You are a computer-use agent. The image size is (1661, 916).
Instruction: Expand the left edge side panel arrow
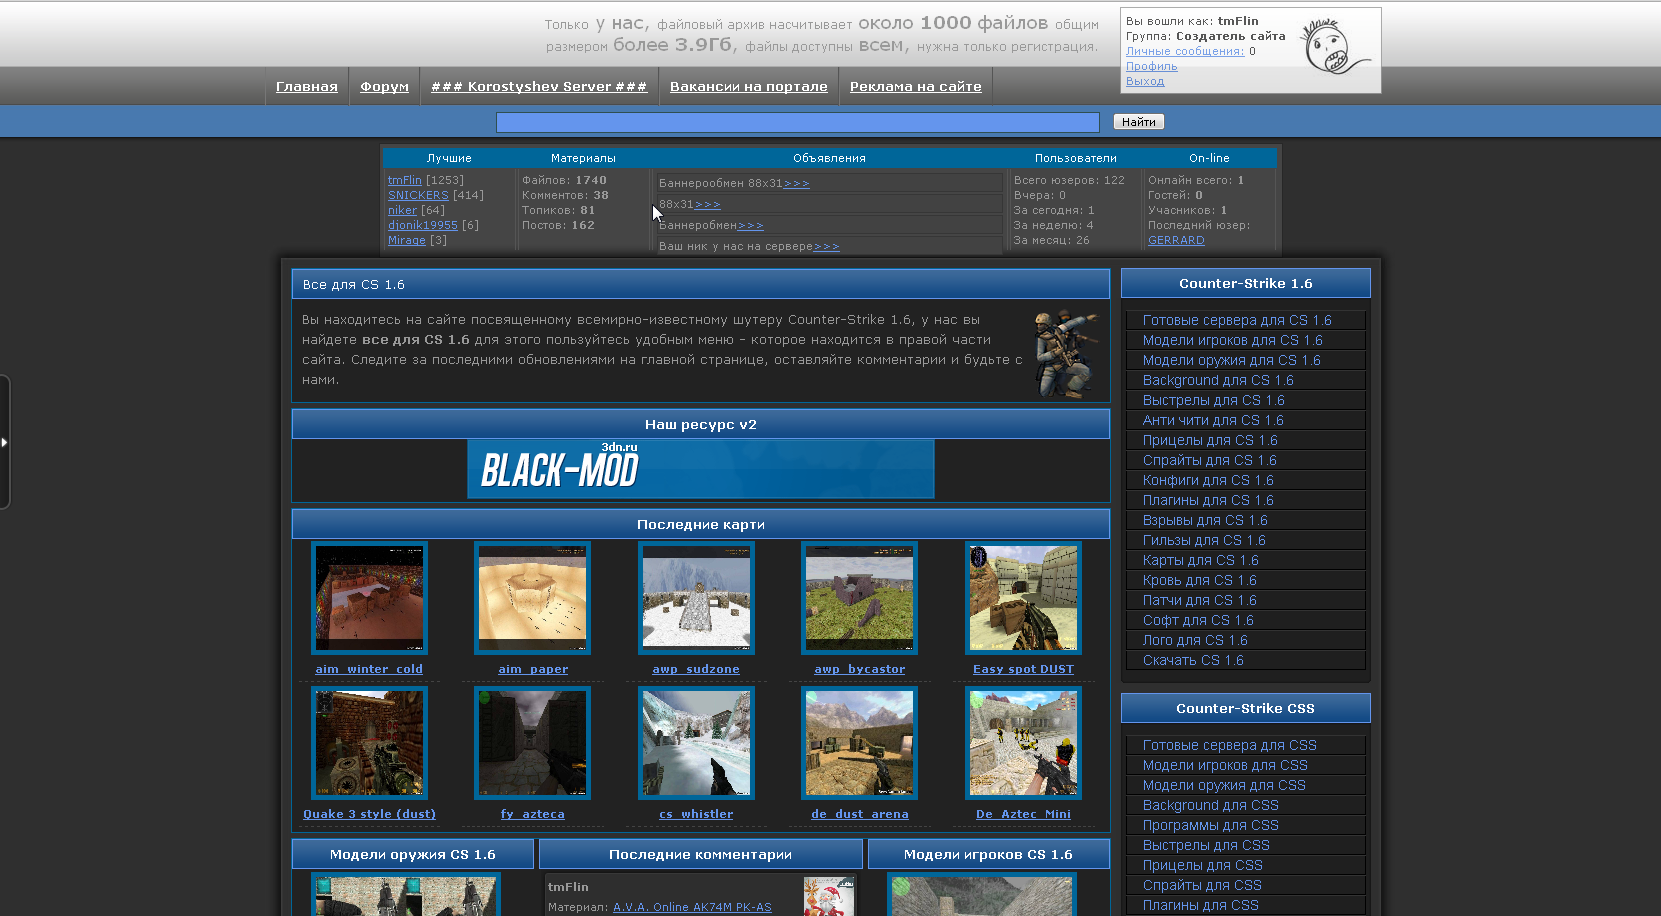5,441
